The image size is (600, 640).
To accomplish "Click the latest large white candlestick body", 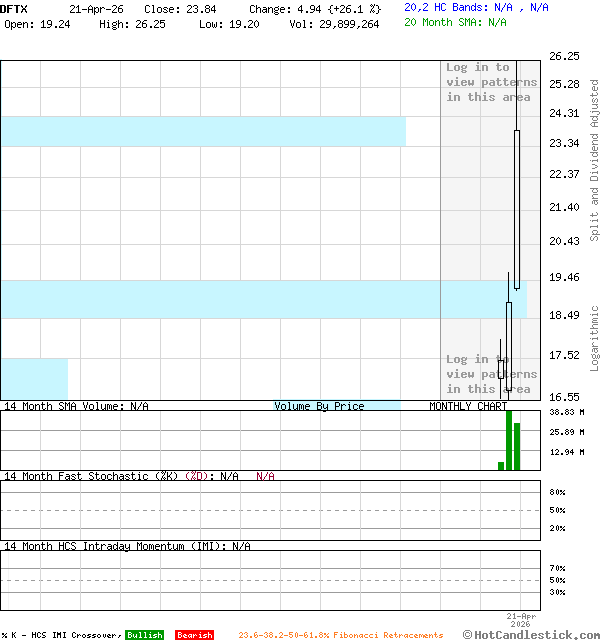I will 517,210.
